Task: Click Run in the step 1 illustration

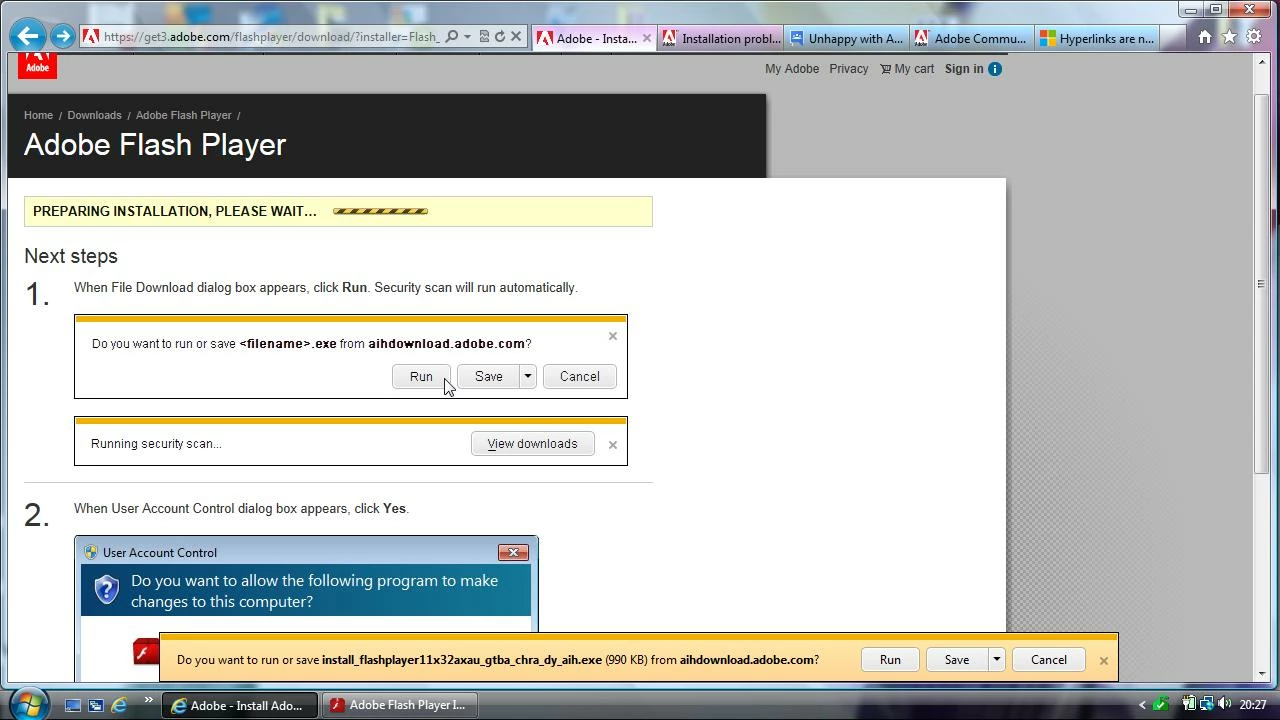Action: [x=421, y=377]
